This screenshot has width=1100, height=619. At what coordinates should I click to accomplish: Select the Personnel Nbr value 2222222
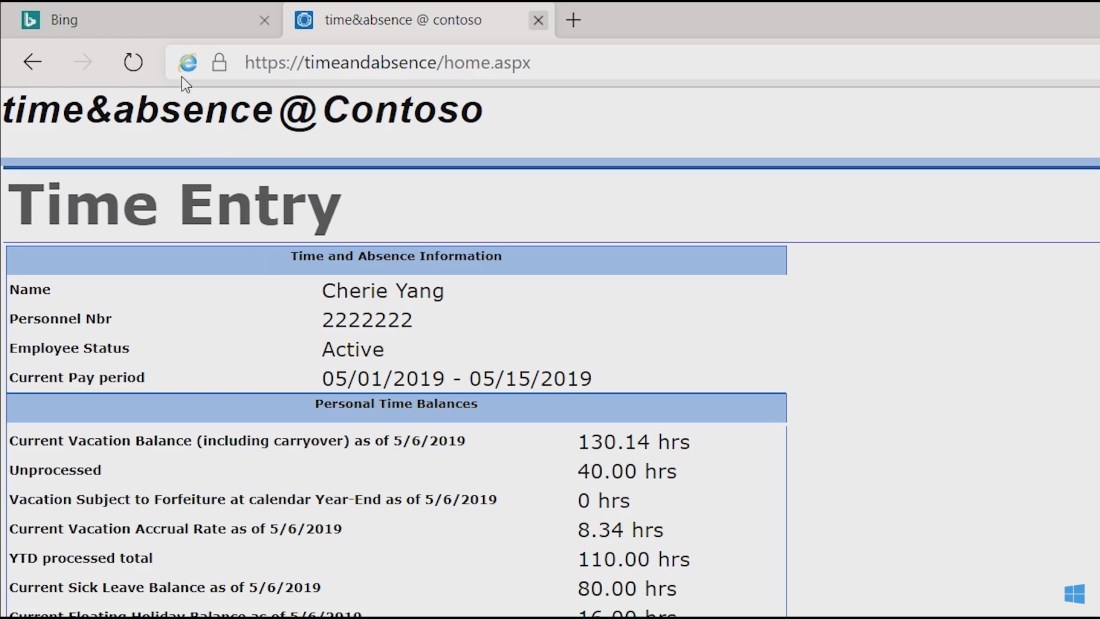367,319
